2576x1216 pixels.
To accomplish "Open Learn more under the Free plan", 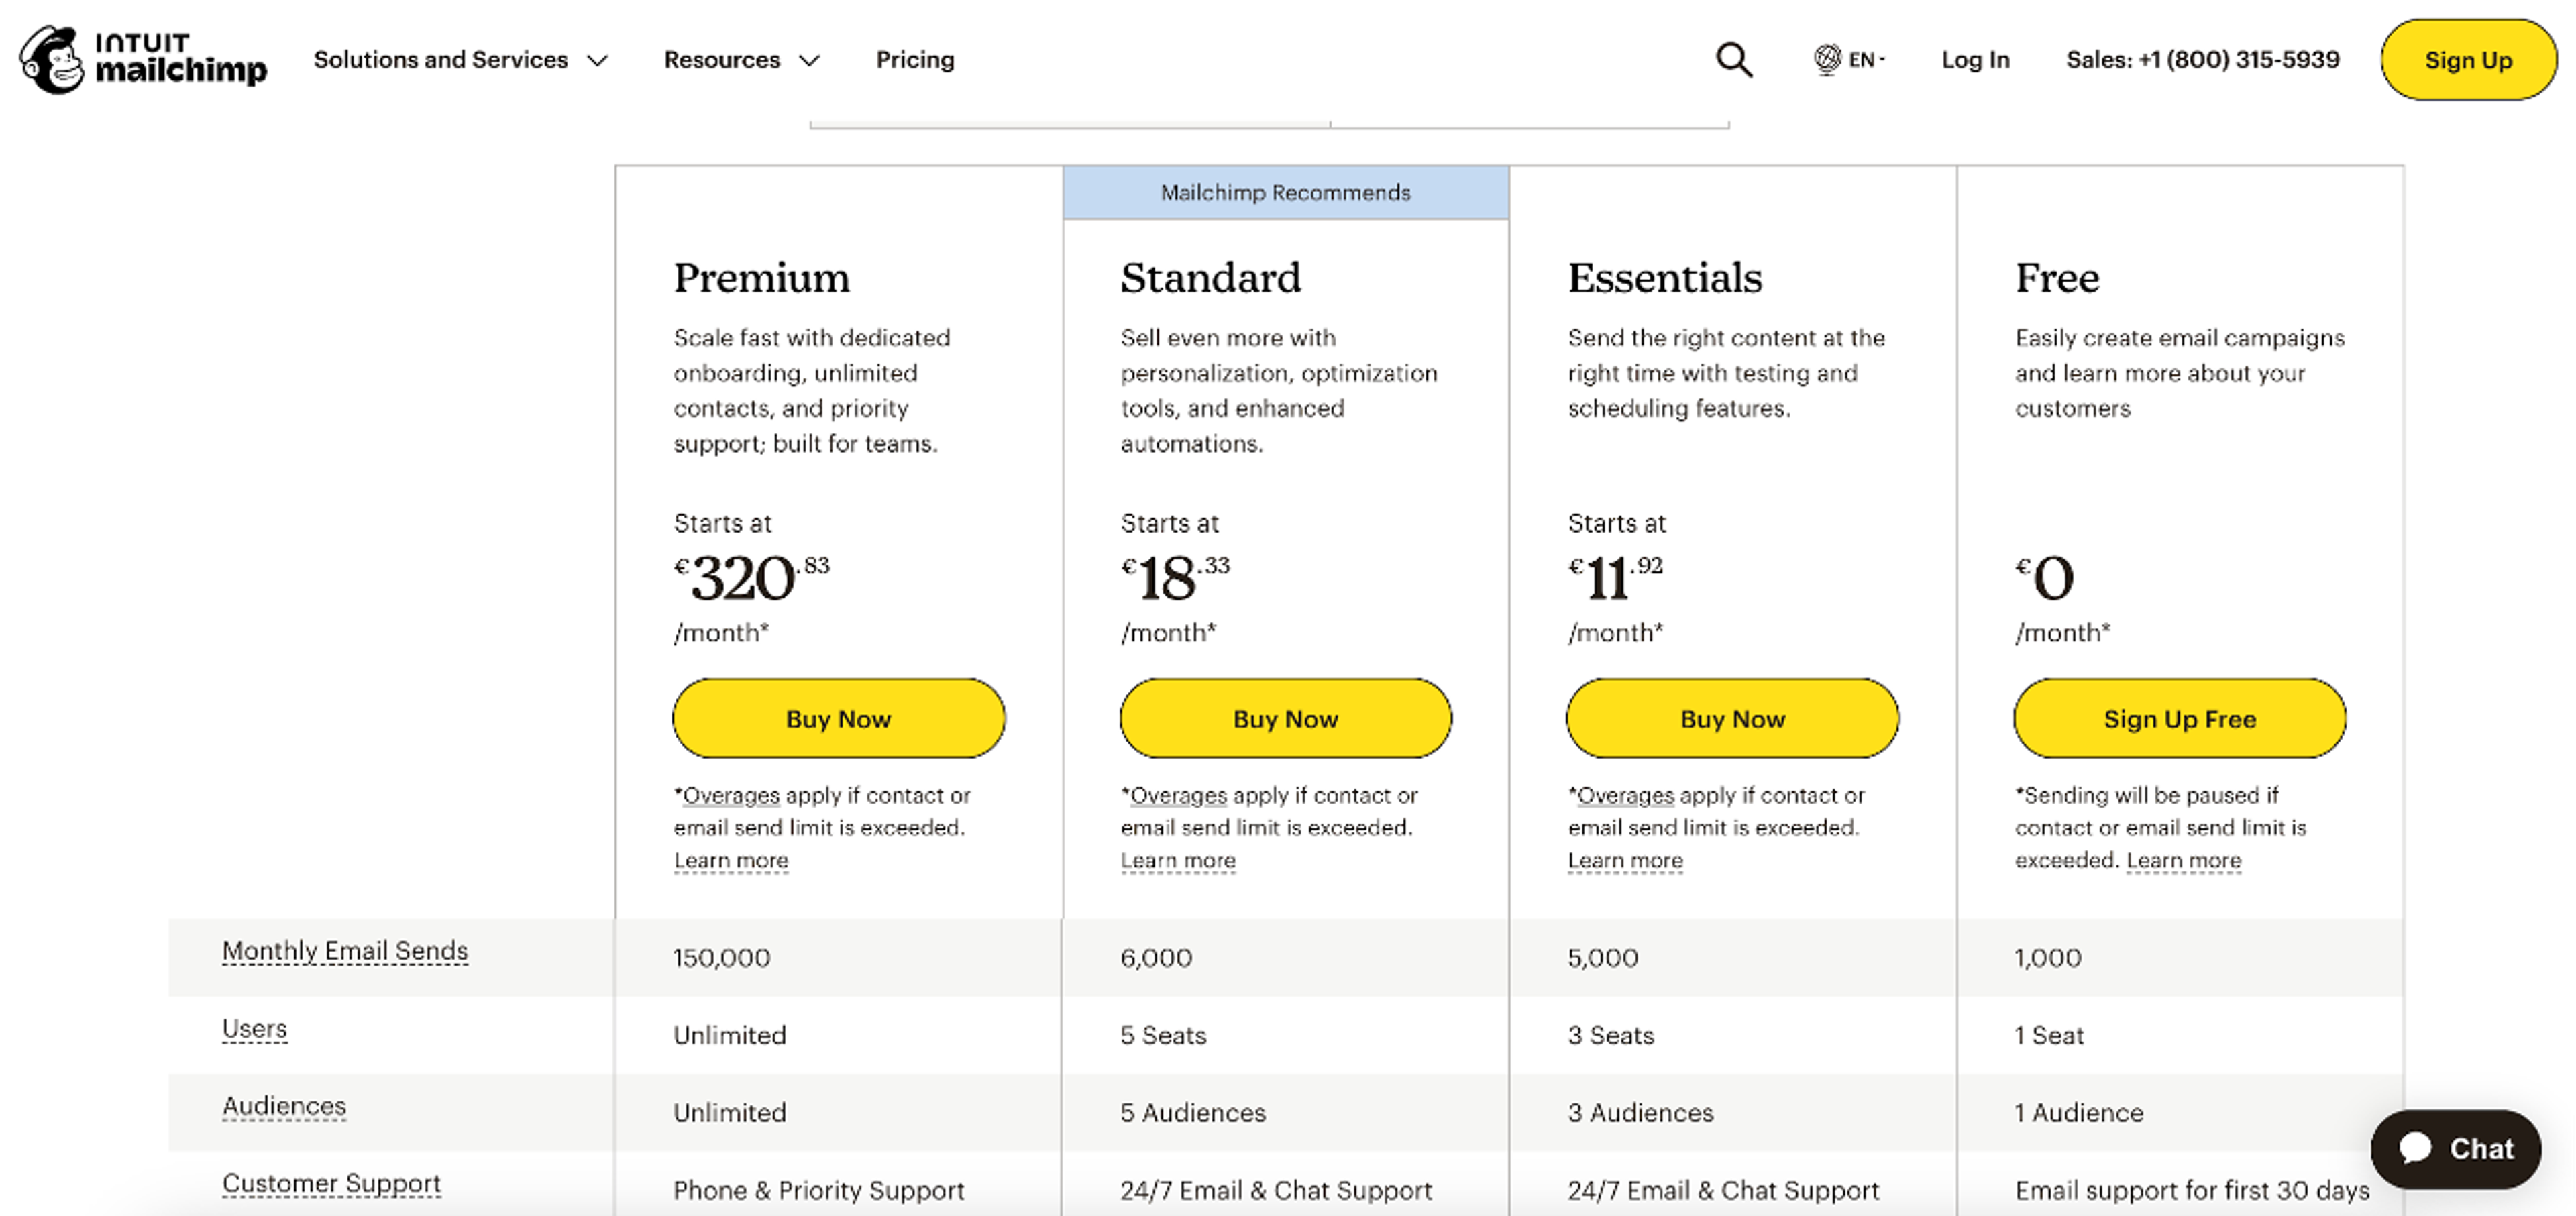I will [2183, 860].
